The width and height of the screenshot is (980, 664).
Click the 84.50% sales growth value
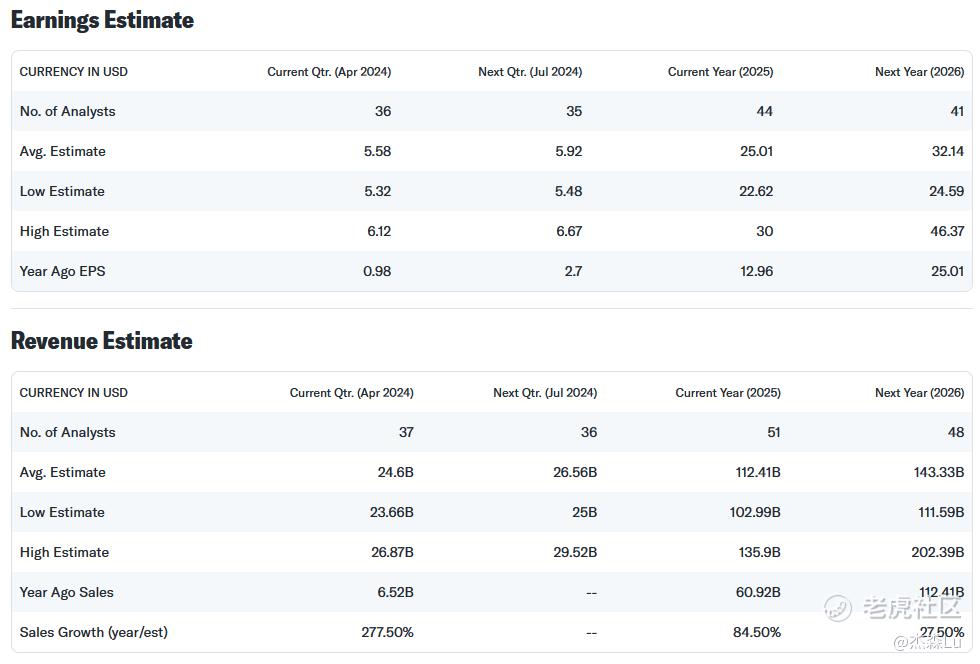[757, 632]
